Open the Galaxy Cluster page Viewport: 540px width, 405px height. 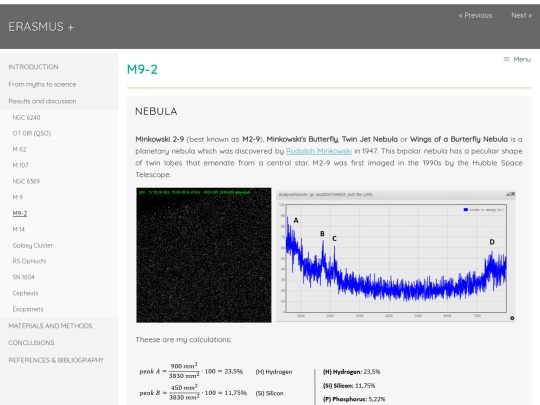tap(33, 246)
